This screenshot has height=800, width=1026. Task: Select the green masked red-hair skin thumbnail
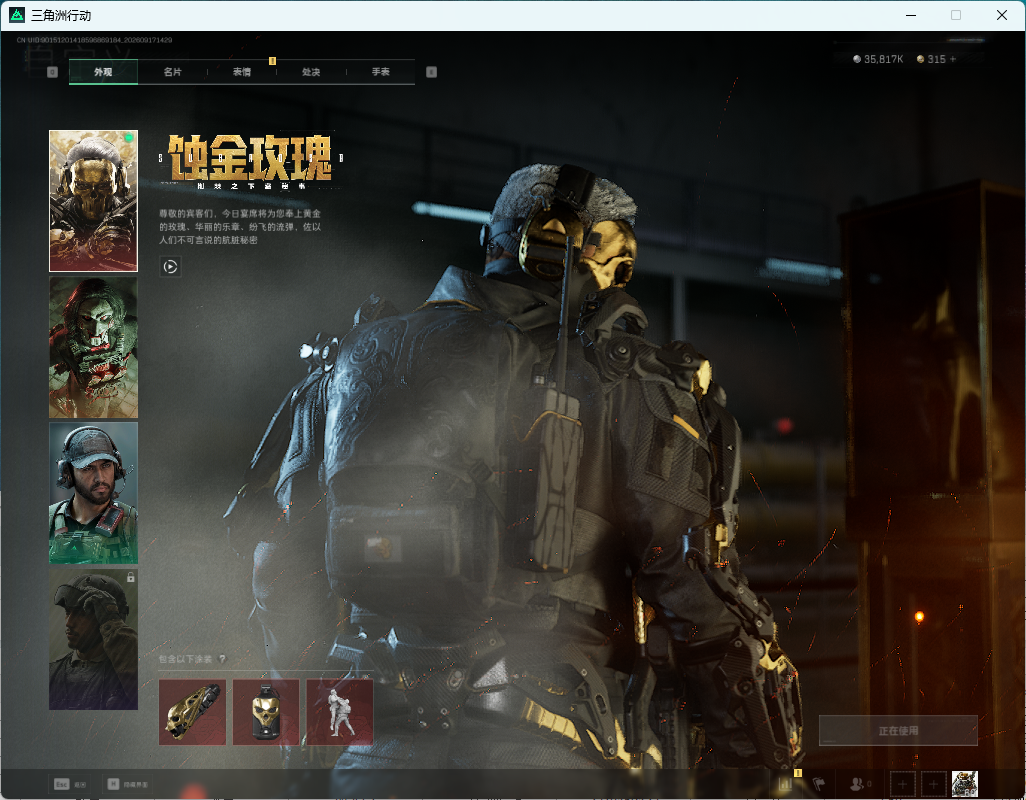94,347
